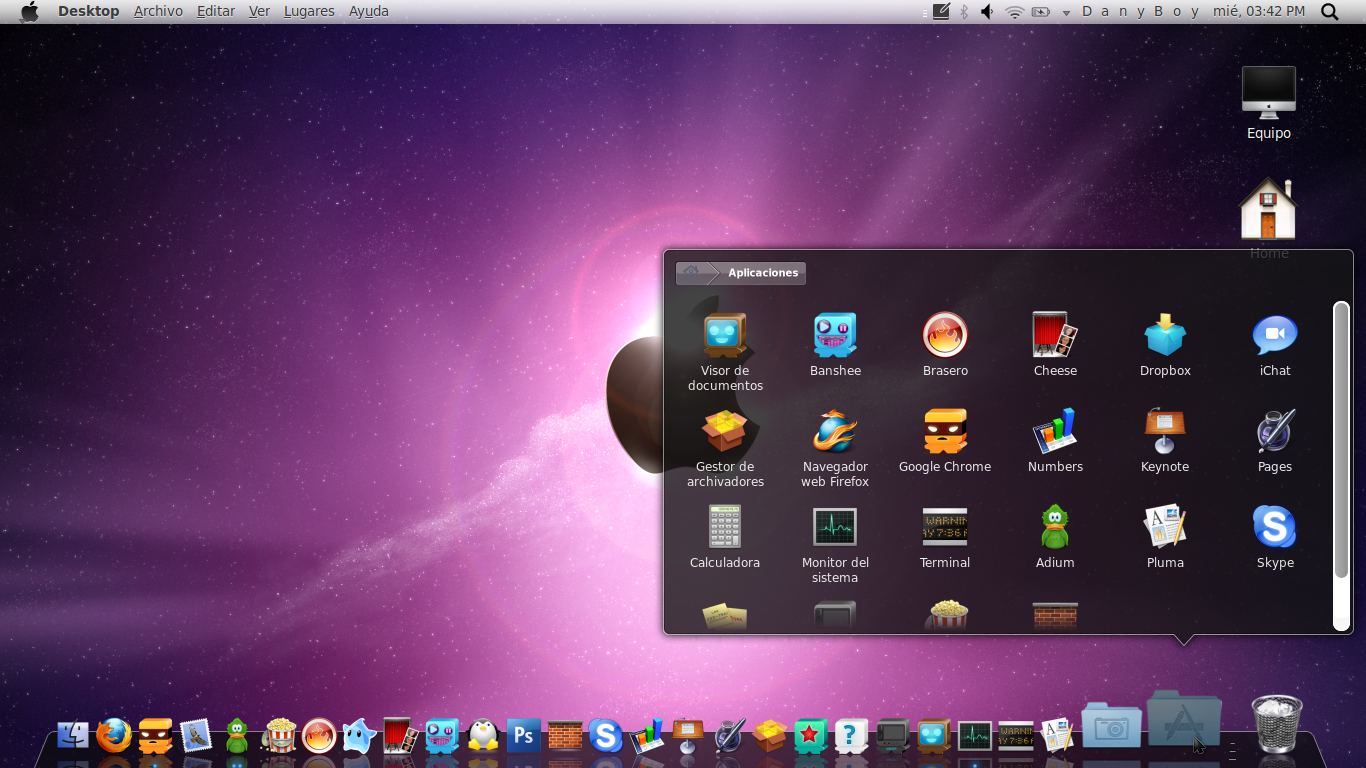Image resolution: width=1366 pixels, height=768 pixels.
Task: Open the Ver menu
Action: click(x=259, y=11)
